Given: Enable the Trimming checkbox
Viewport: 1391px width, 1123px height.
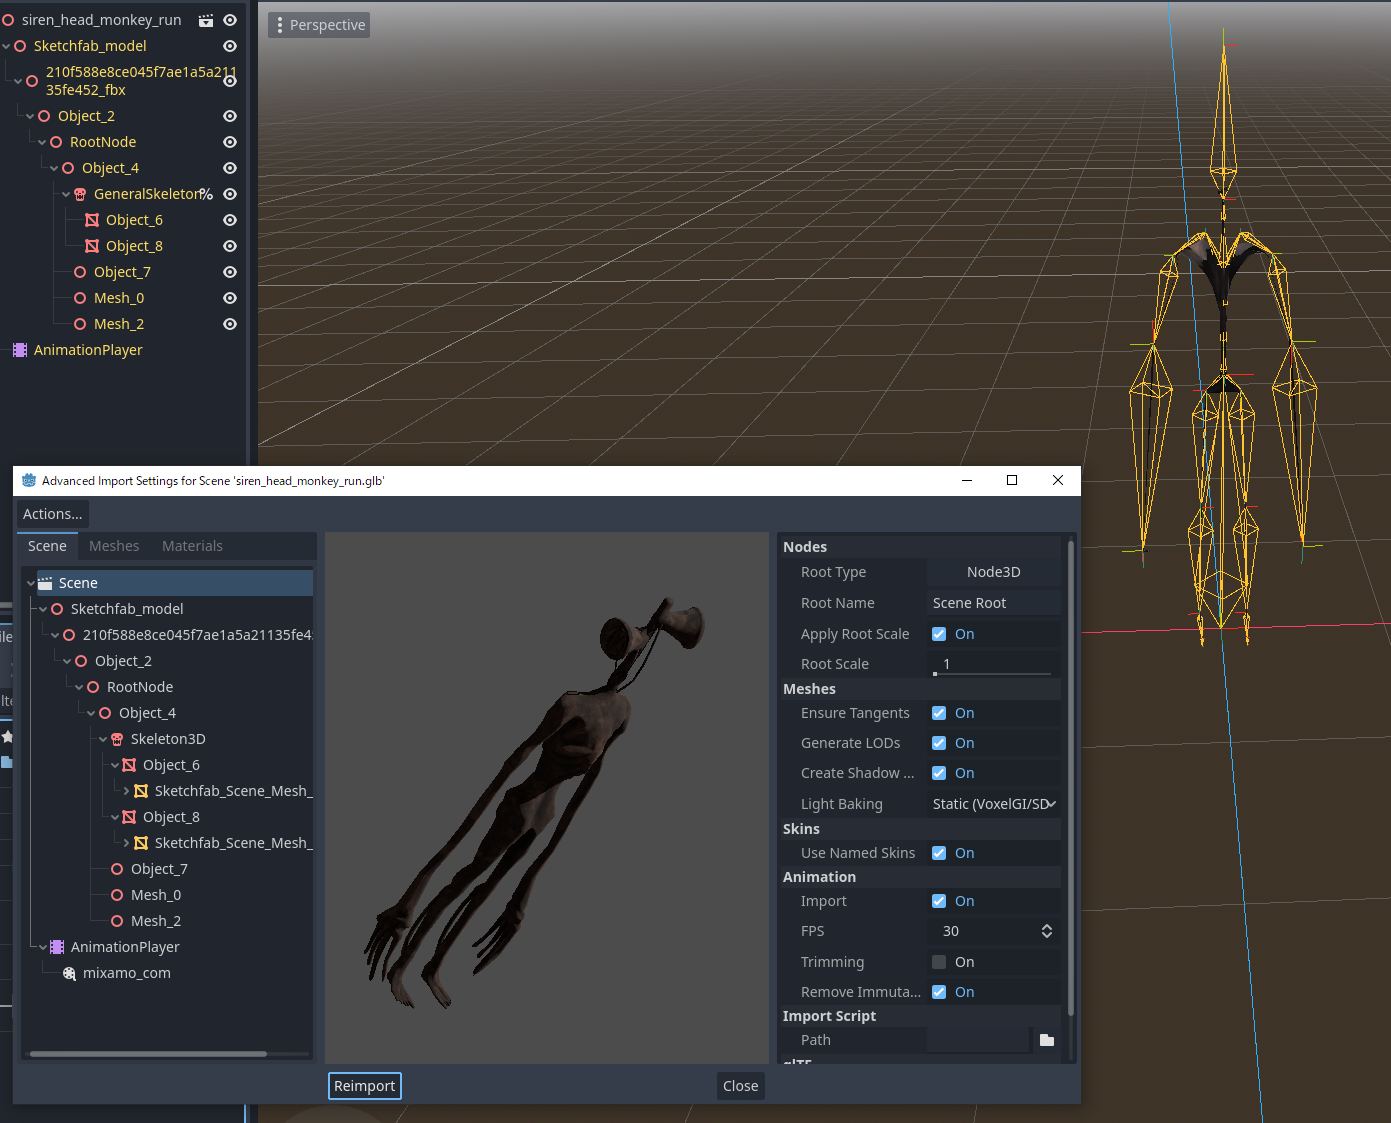Looking at the screenshot, I should click(x=938, y=961).
